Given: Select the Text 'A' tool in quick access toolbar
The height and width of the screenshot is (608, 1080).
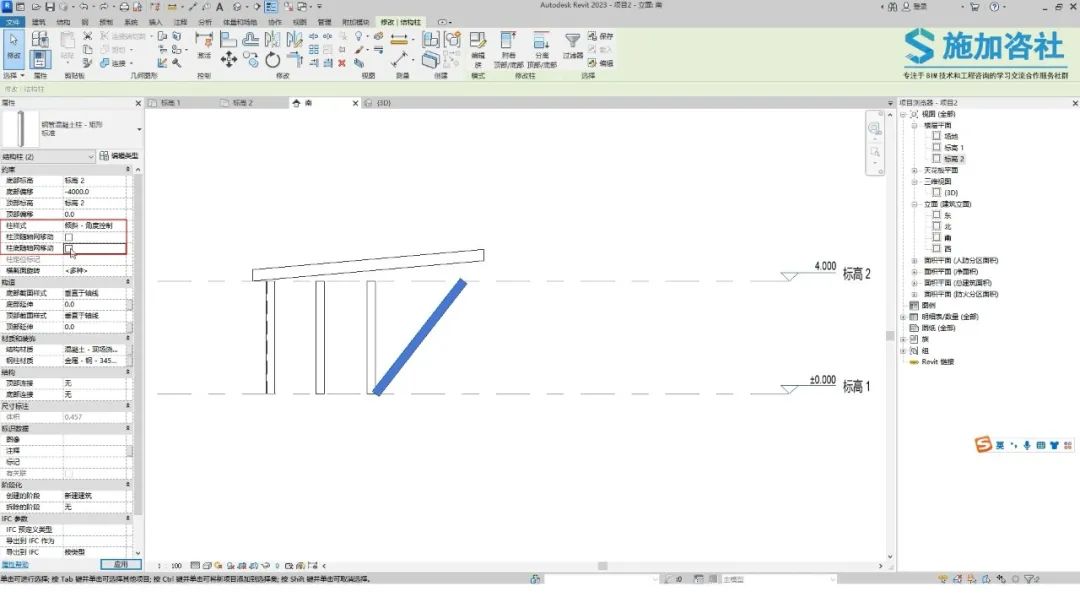Looking at the screenshot, I should tap(220, 7).
